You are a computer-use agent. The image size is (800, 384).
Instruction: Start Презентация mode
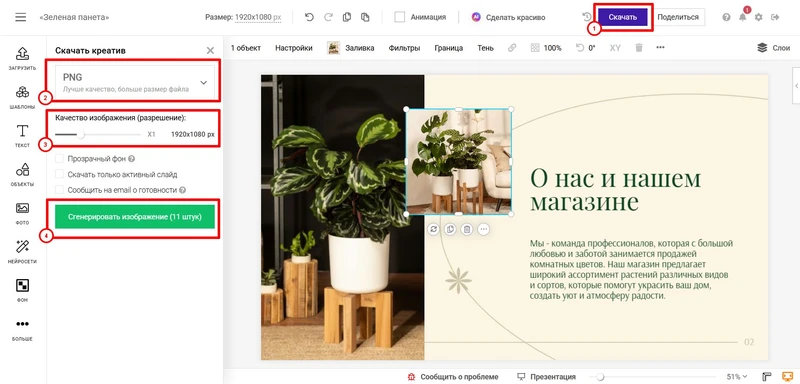coord(546,377)
